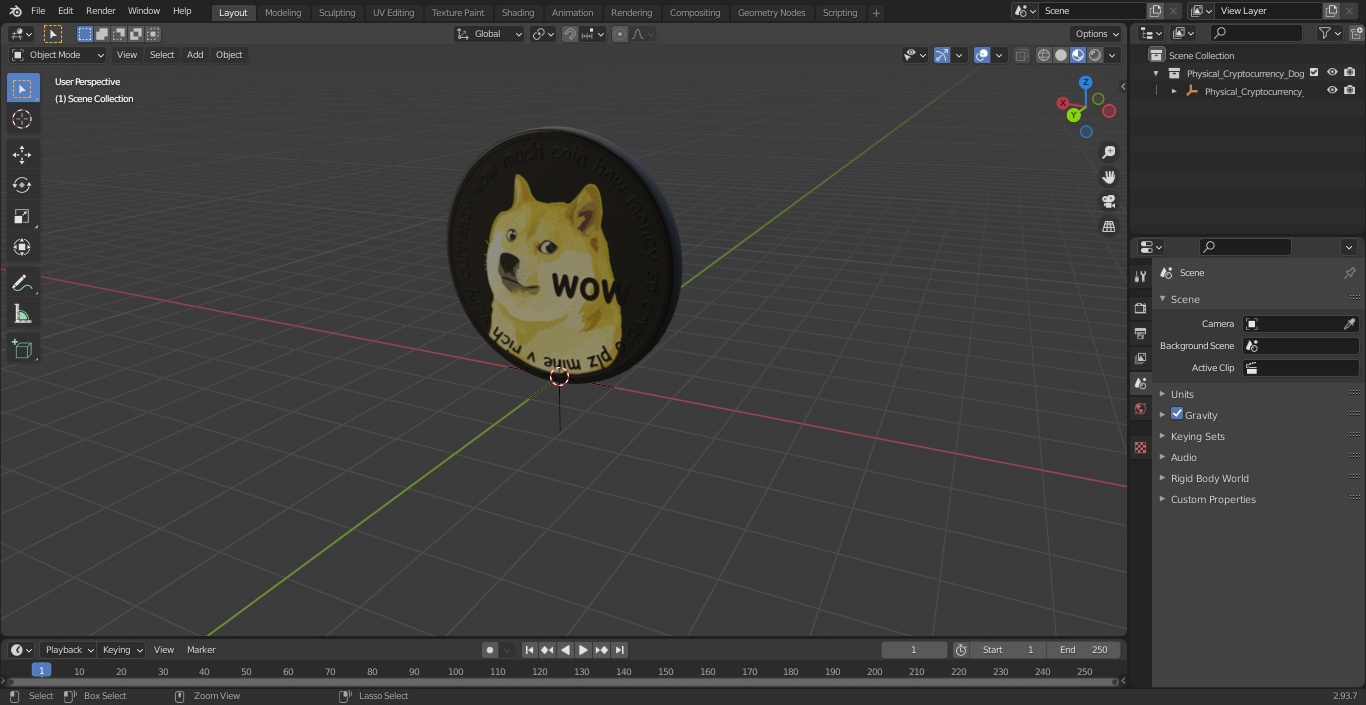Select the Annotate tool
1366x705 pixels.
[22, 284]
